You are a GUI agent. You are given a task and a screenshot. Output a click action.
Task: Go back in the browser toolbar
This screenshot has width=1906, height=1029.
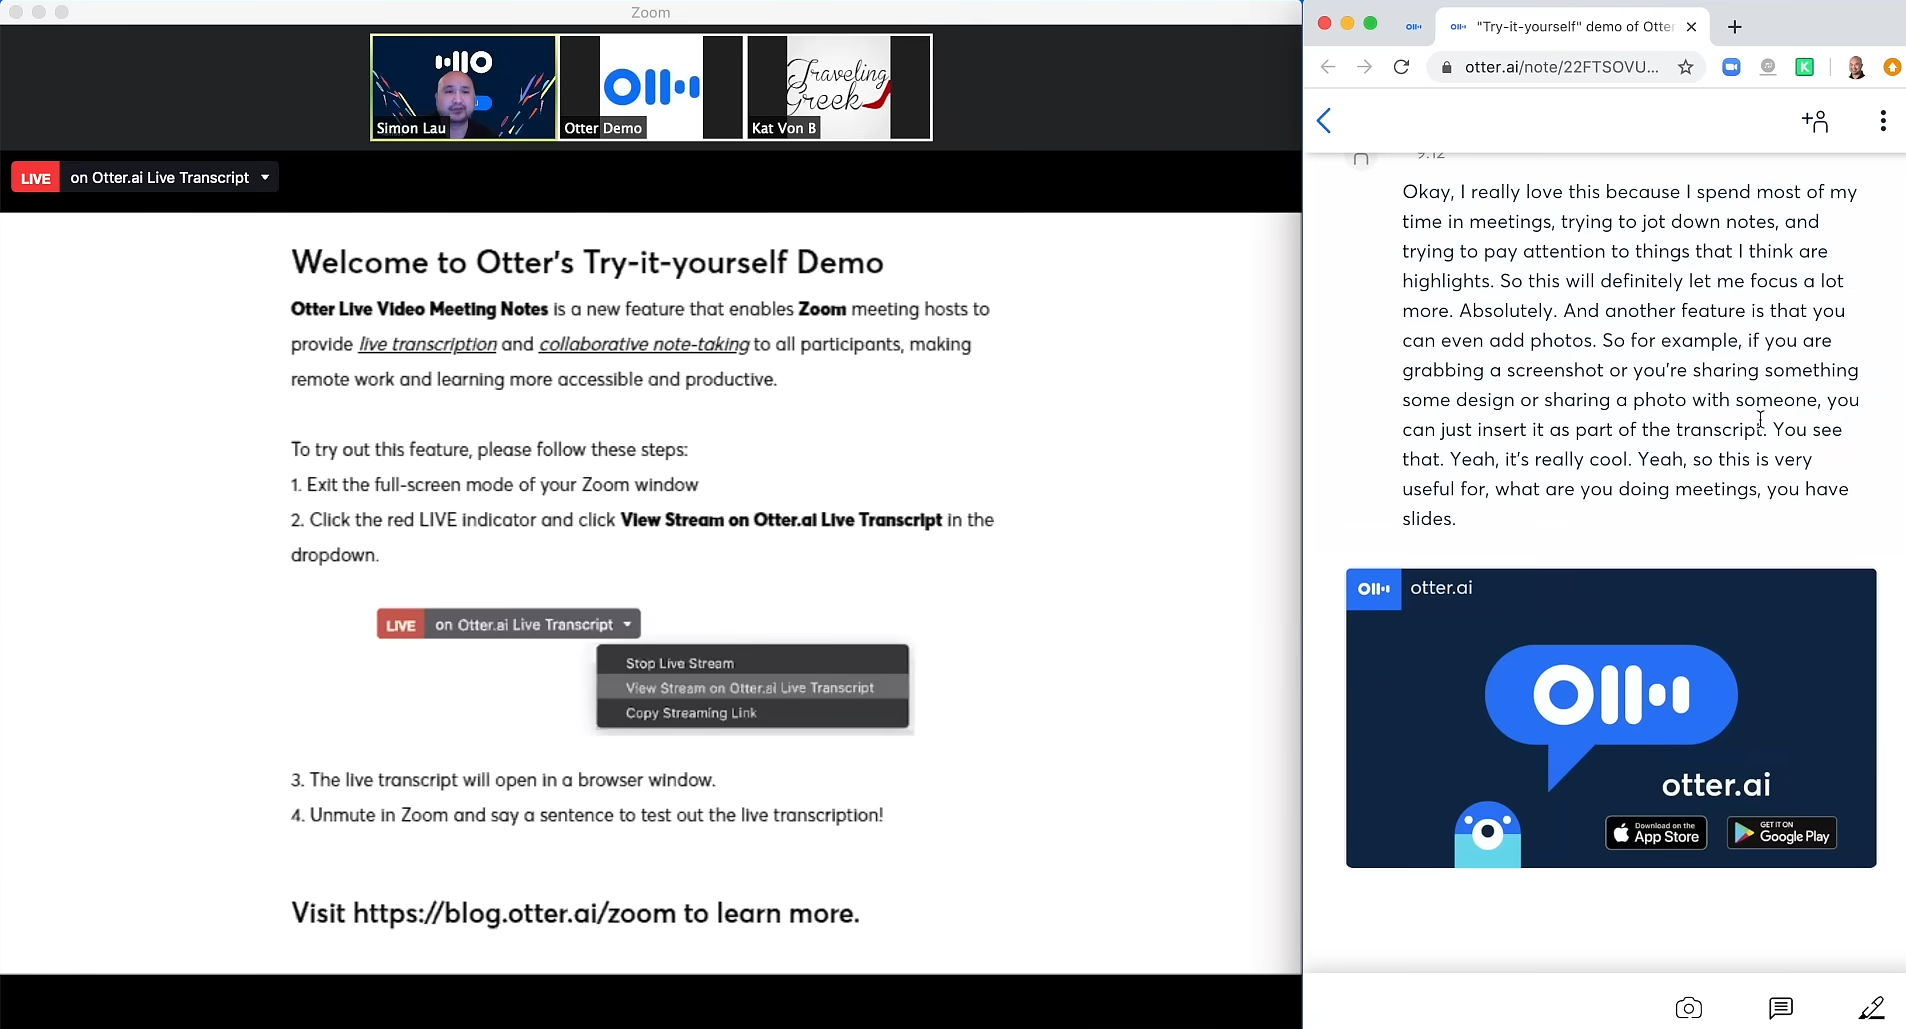pyautogui.click(x=1328, y=67)
